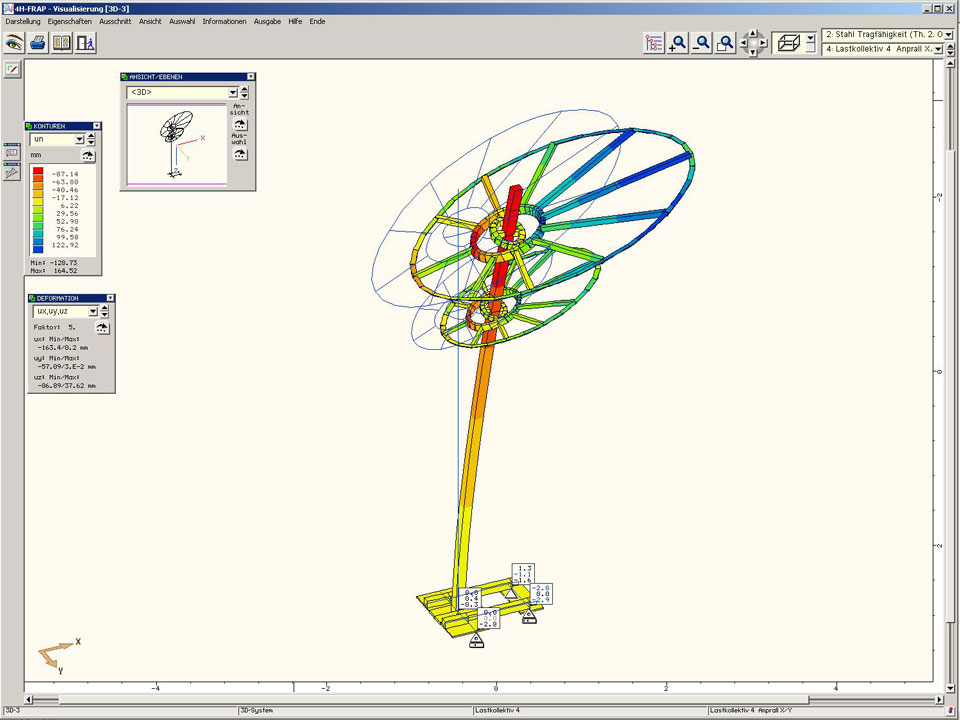The width and height of the screenshot is (960, 720).
Task: Click the zoom in magnifier icon
Action: [678, 43]
